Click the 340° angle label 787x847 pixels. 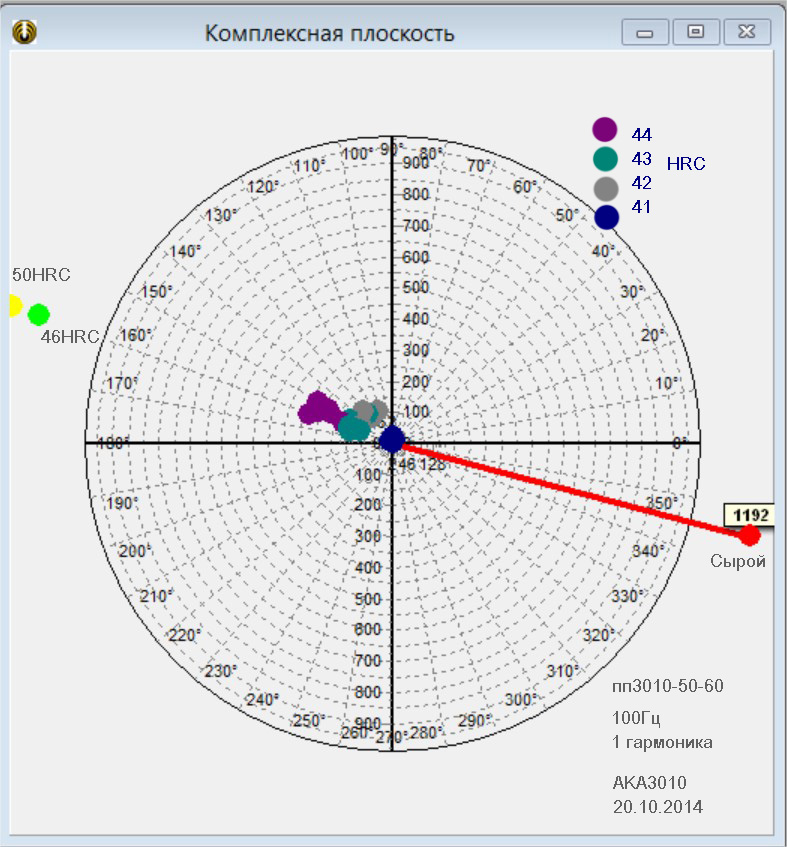[648, 552]
